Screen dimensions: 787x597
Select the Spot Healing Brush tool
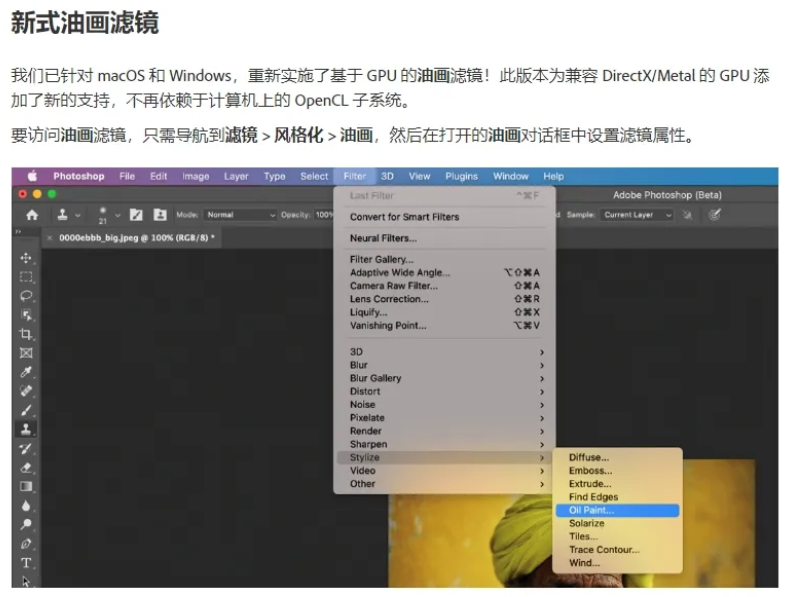pos(26,391)
